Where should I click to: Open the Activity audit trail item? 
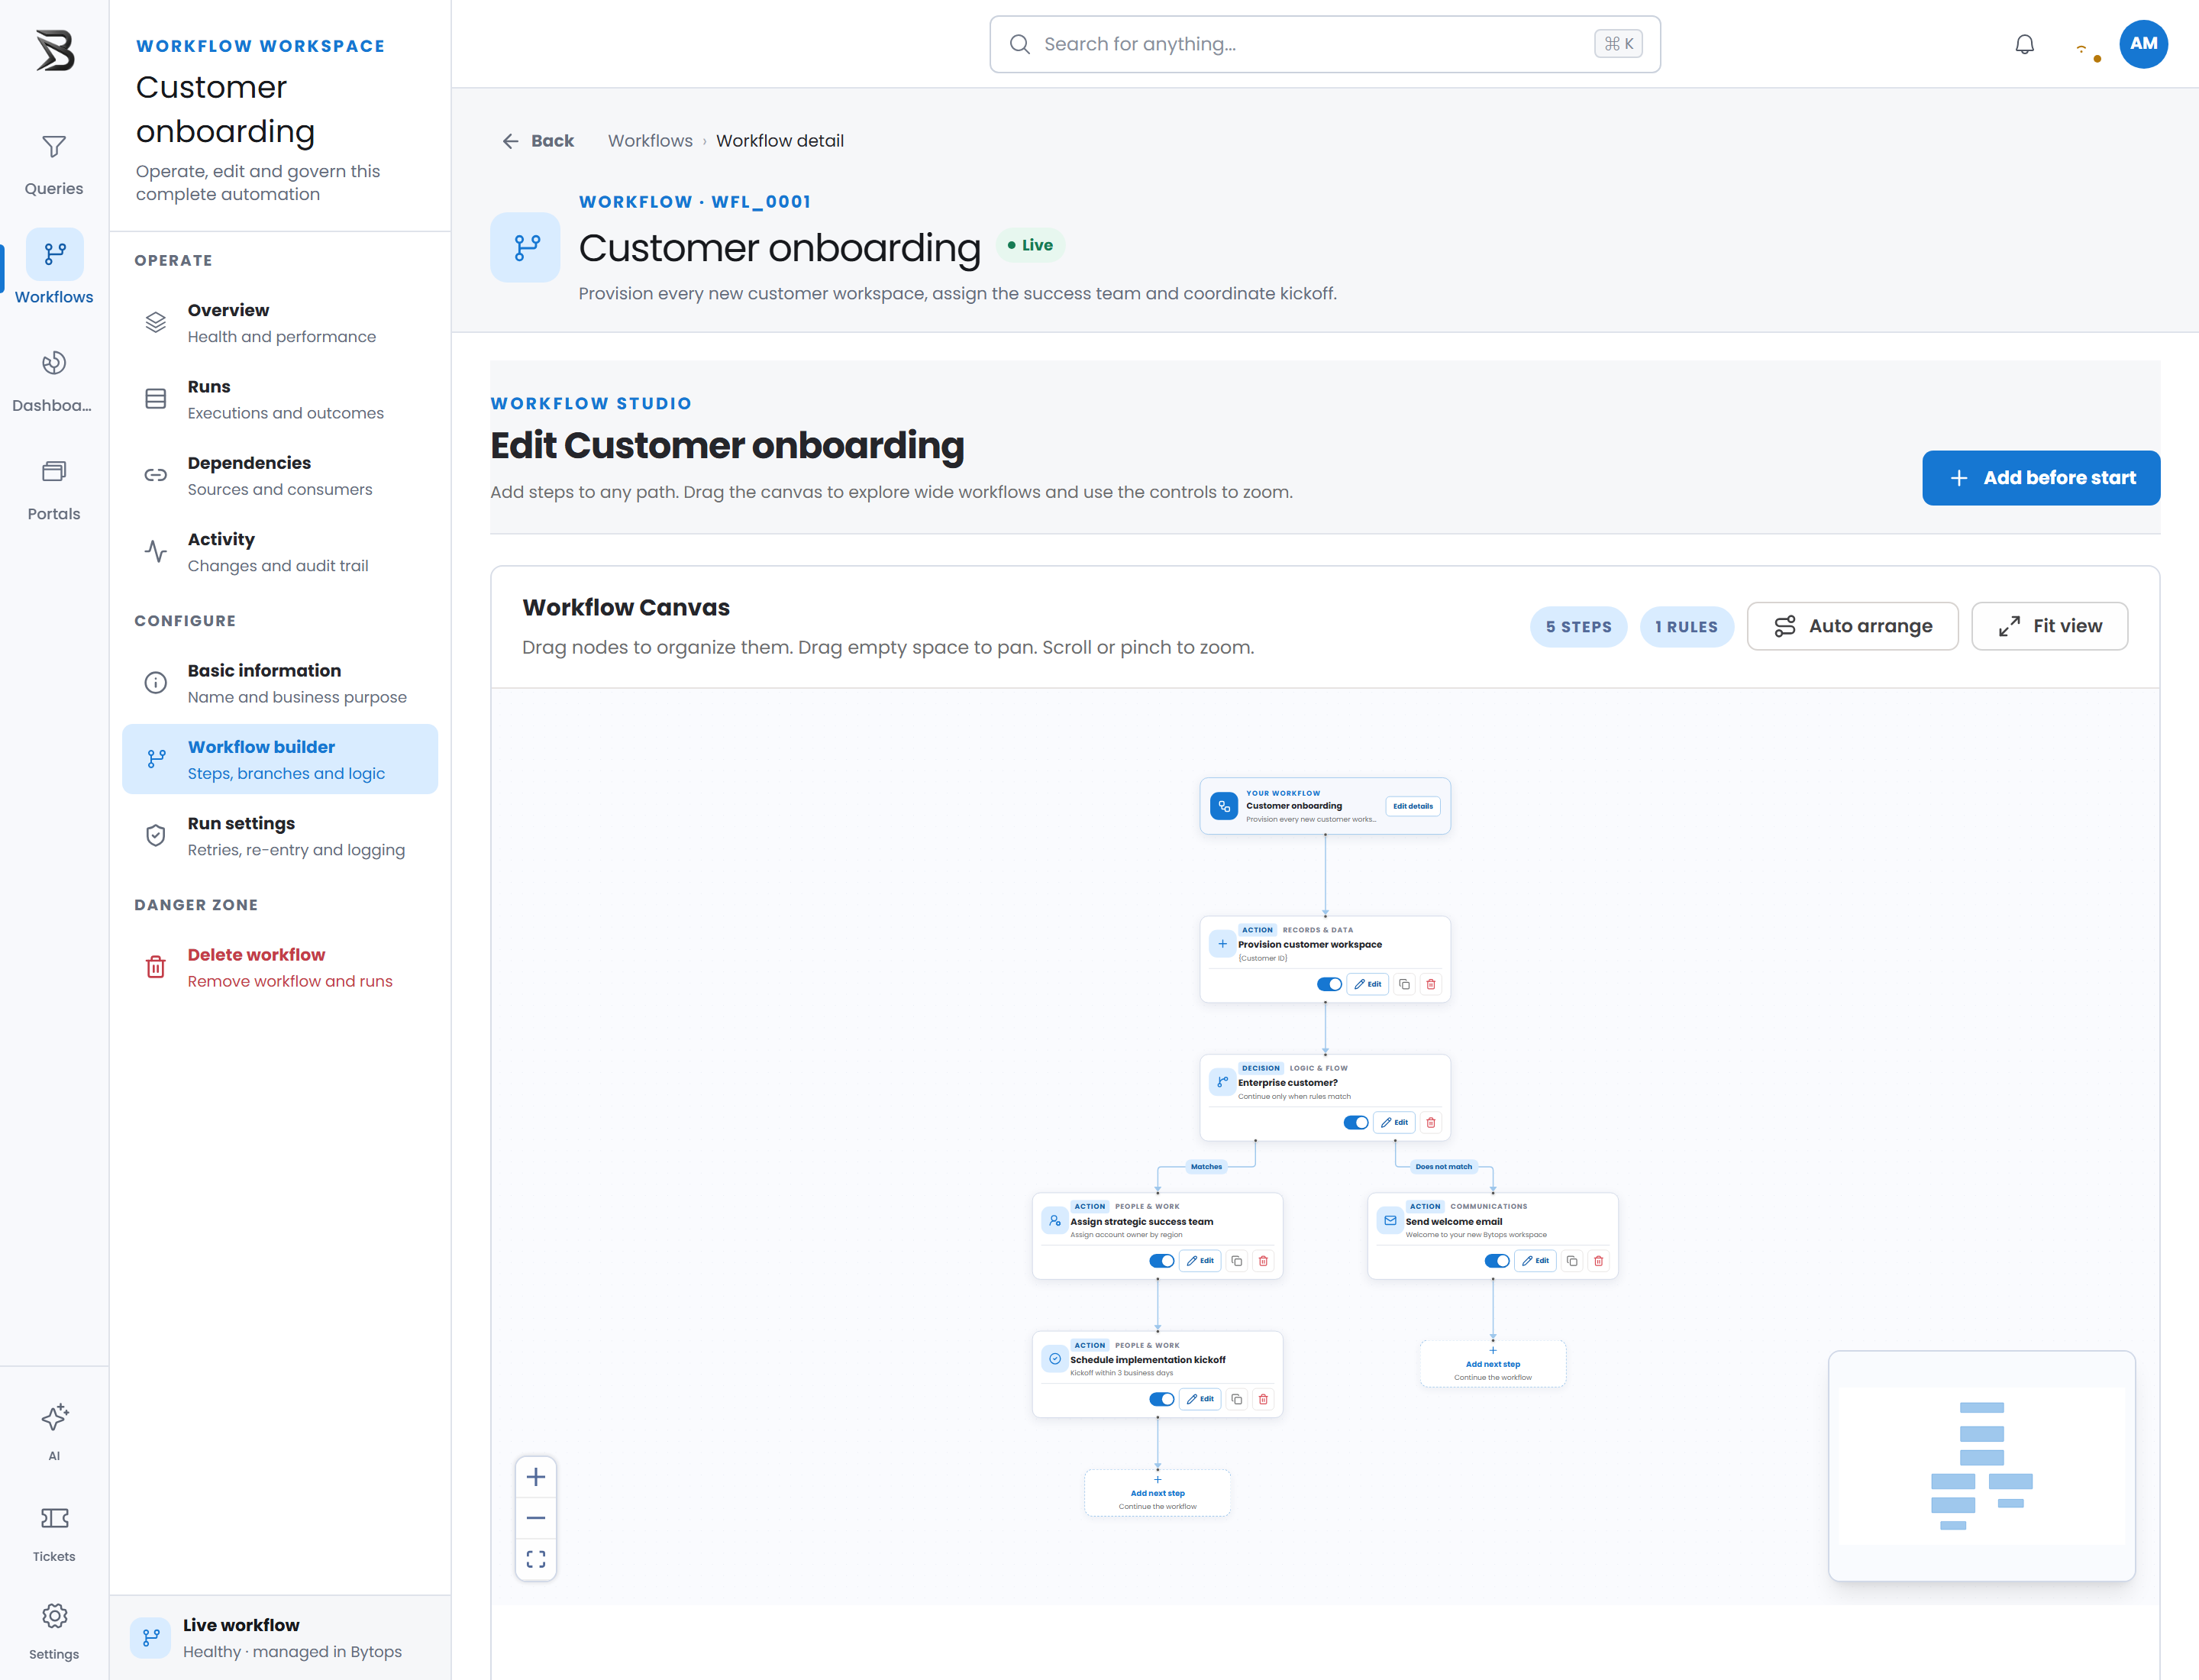point(280,552)
